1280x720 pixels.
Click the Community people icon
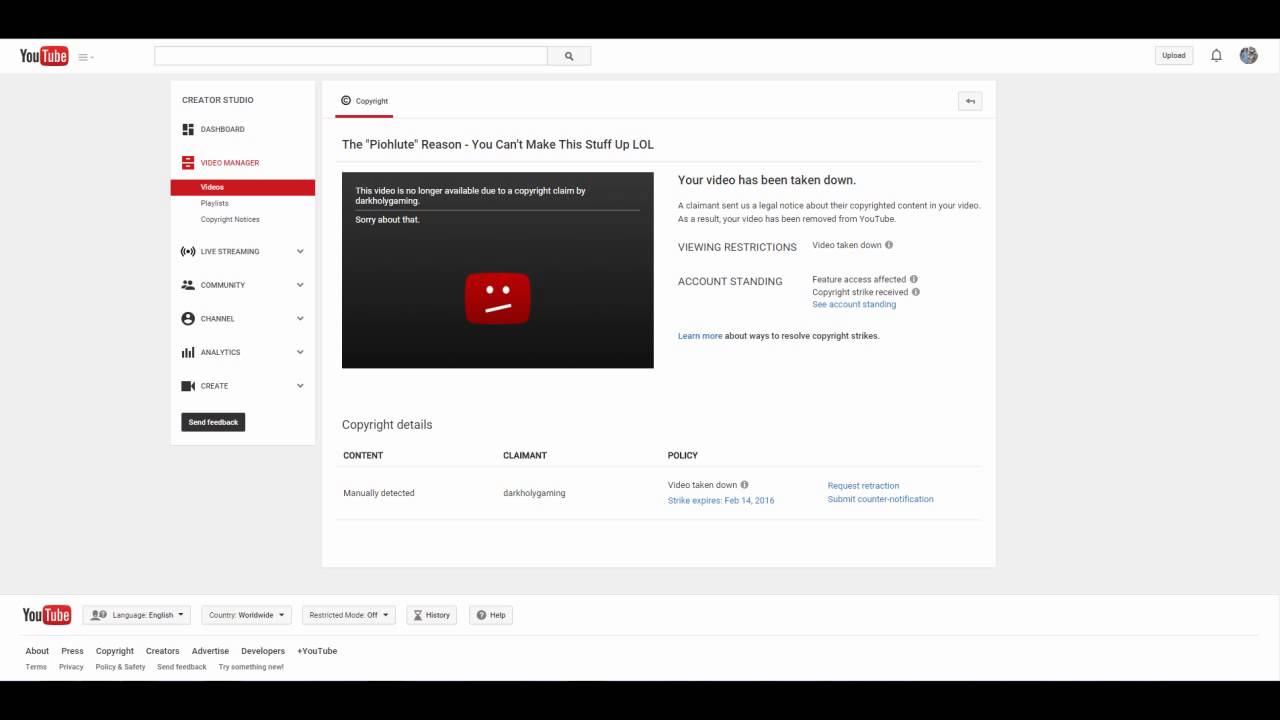(x=188, y=285)
